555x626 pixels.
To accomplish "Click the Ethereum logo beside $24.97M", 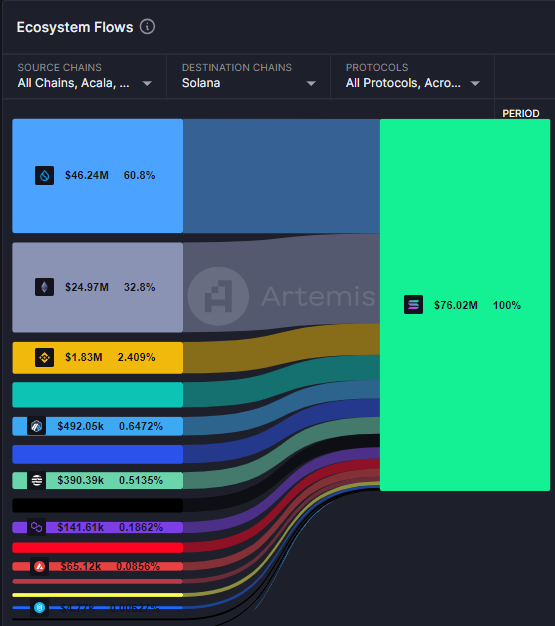I will click(x=44, y=287).
